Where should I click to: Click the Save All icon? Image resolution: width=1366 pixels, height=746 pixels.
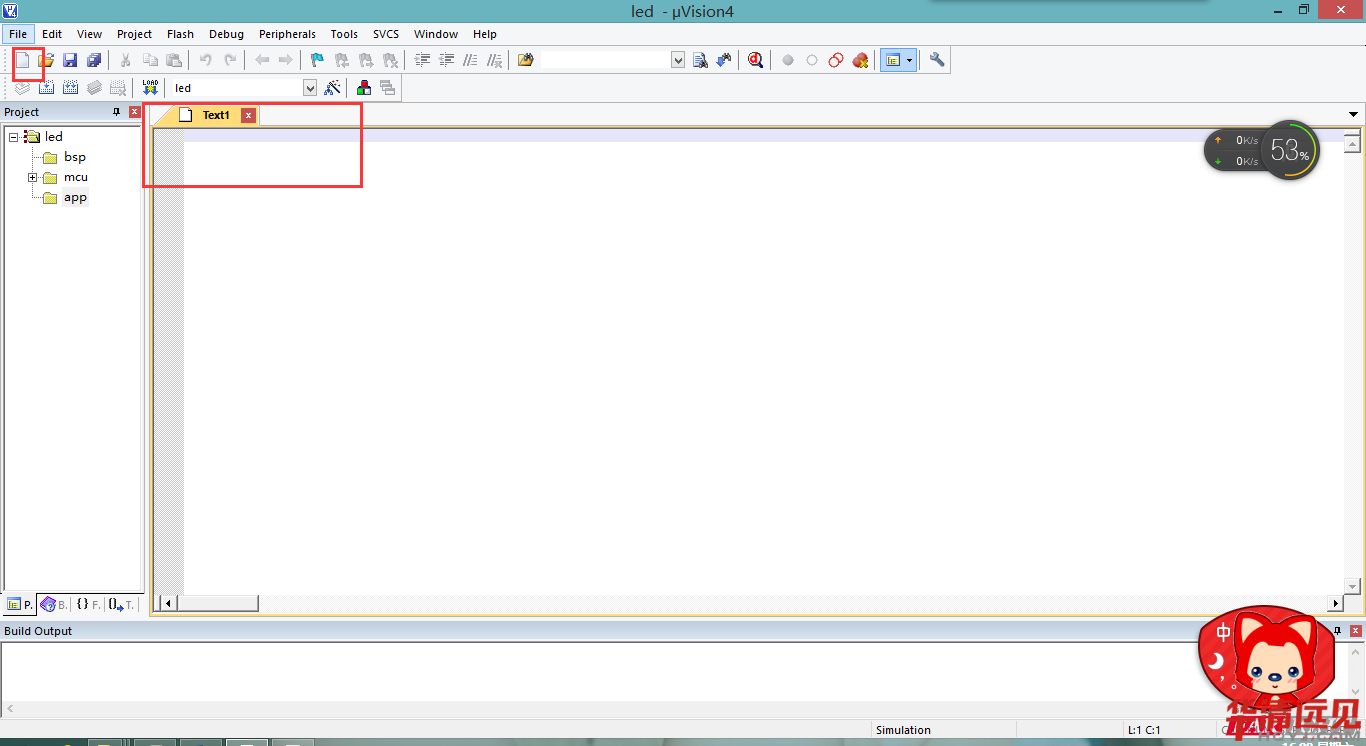coord(94,61)
